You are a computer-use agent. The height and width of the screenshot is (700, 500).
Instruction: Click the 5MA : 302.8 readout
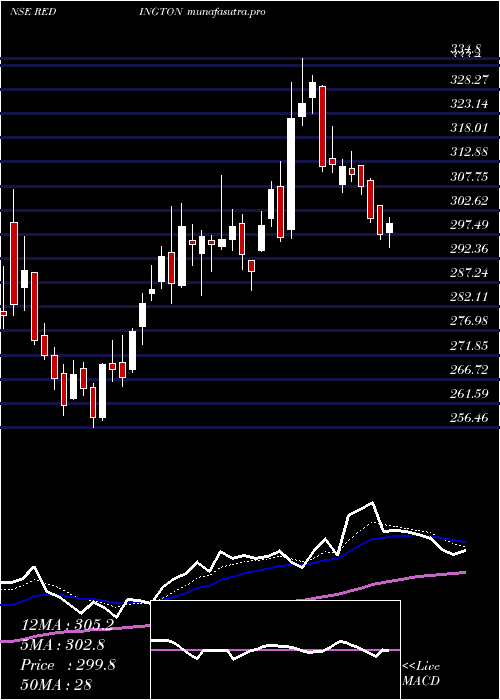click(62, 645)
